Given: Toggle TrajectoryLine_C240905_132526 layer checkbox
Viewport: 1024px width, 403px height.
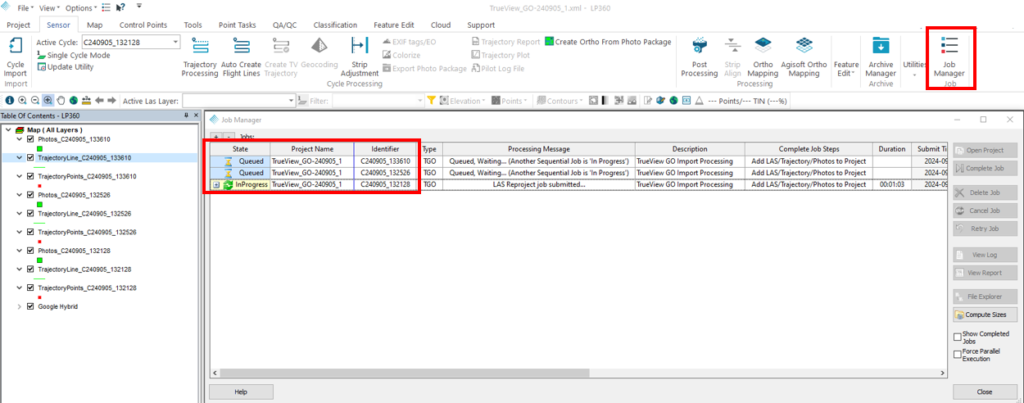Looking at the screenshot, I should (30, 213).
